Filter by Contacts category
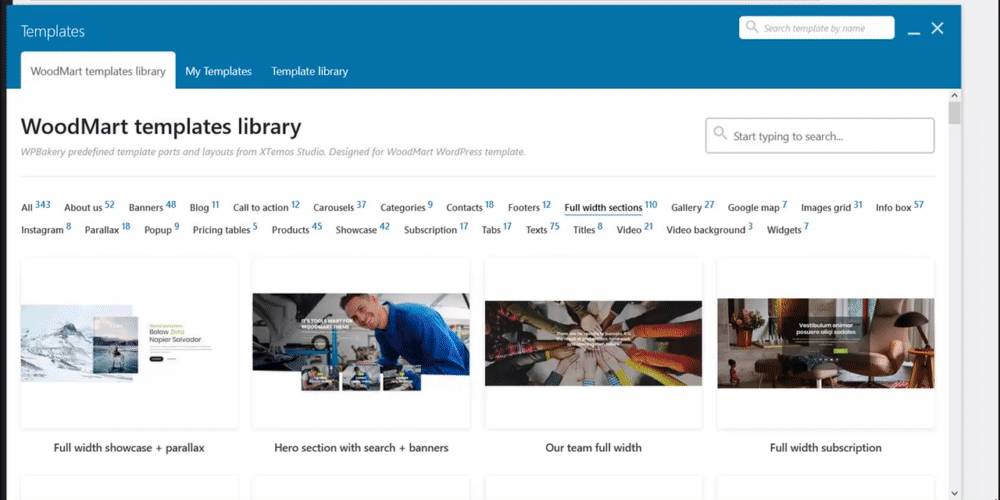This screenshot has width=1000, height=500. point(470,207)
